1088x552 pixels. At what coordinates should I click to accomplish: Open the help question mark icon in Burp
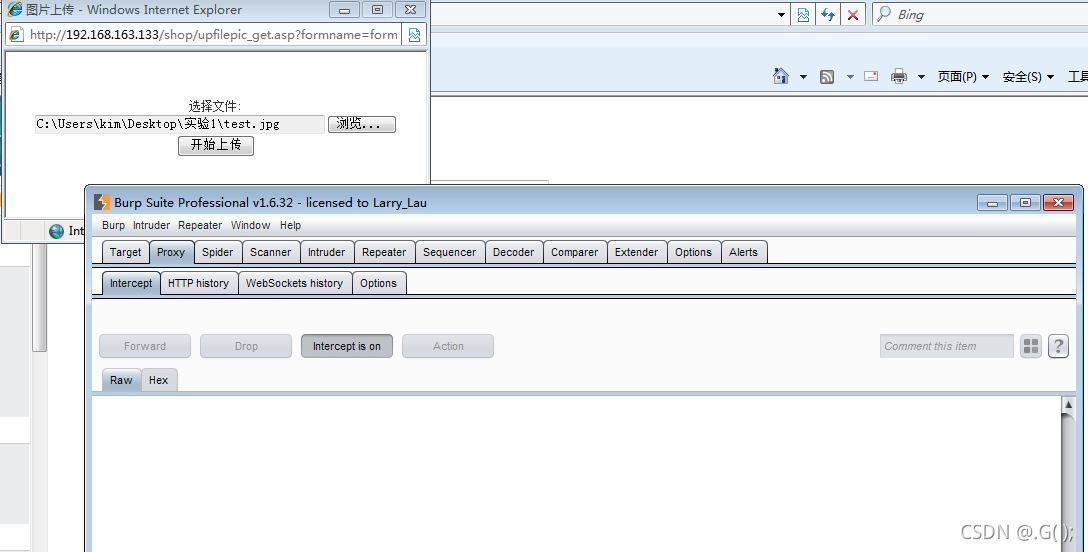click(1058, 346)
